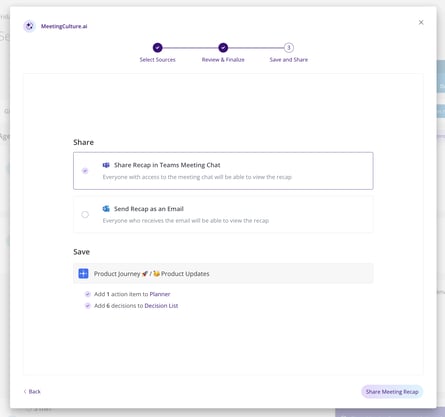The image size is (445, 417).
Task: Open the Planner link
Action: [x=160, y=294]
